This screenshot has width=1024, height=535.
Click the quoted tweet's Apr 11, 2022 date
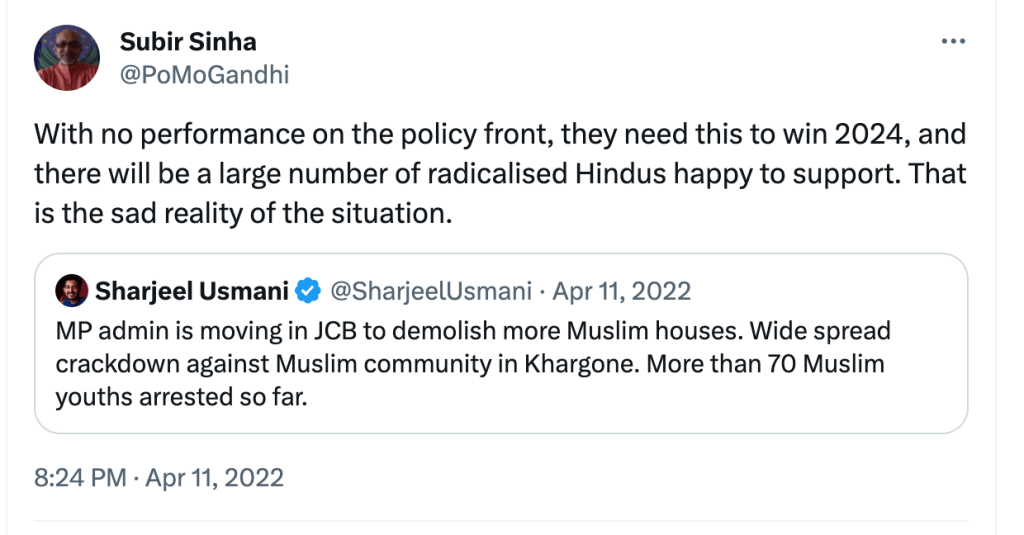click(x=622, y=291)
